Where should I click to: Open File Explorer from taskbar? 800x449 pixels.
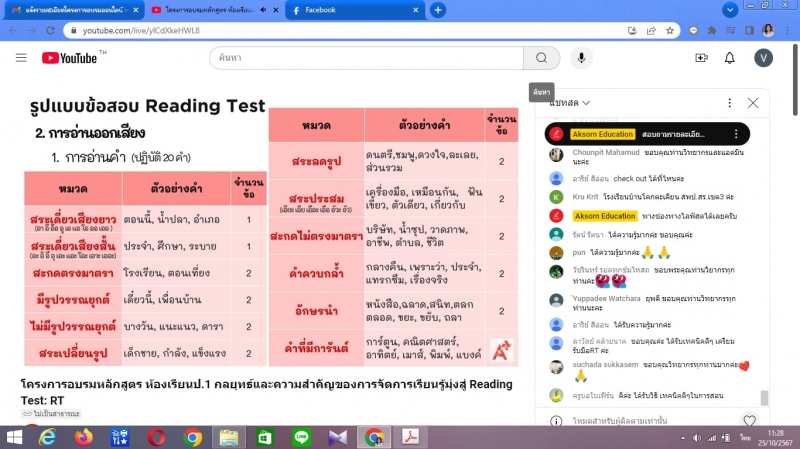229,437
